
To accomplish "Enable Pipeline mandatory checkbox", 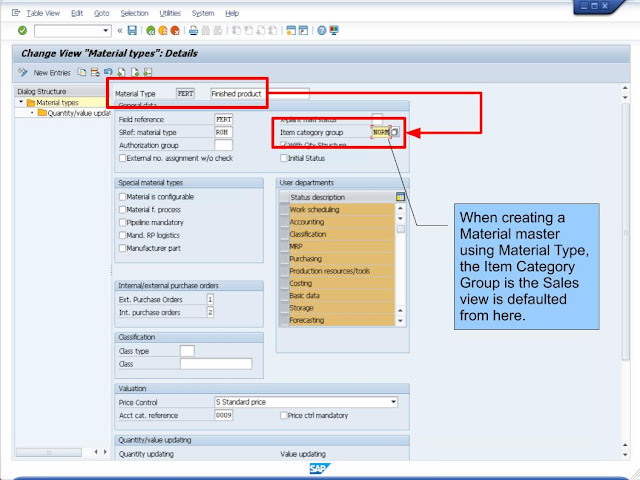I will (x=122, y=222).
